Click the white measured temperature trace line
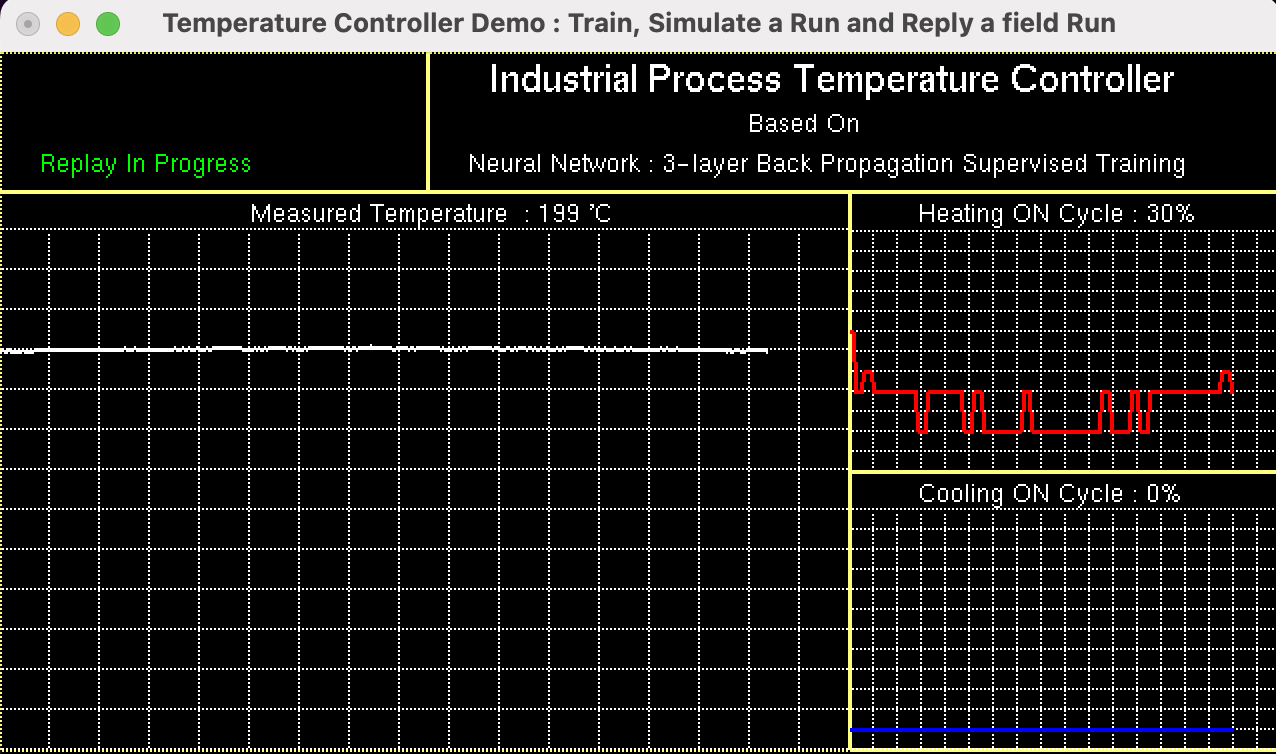Screen dimensions: 1276x754 point(385,349)
